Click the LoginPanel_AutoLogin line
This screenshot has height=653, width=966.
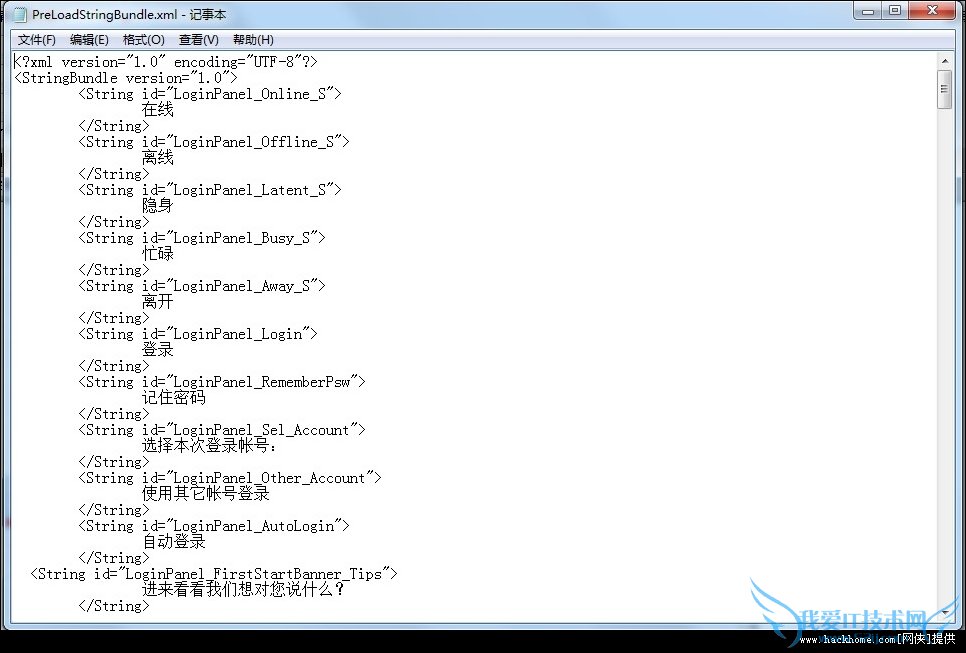pos(214,526)
